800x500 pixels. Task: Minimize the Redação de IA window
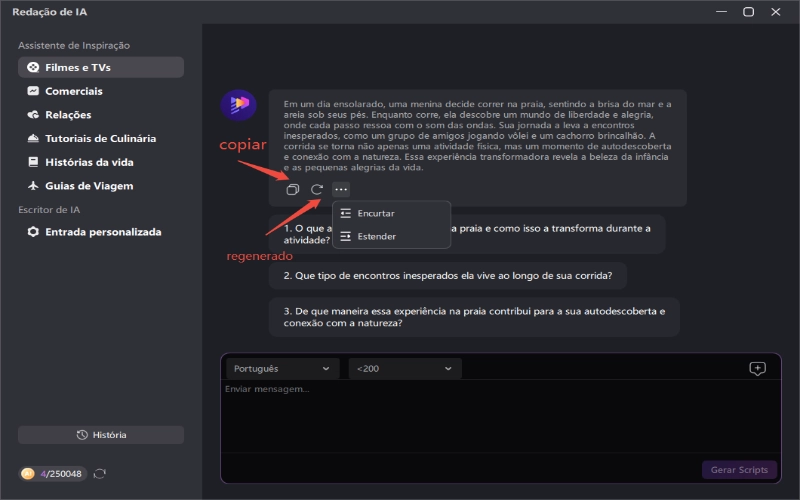(721, 12)
